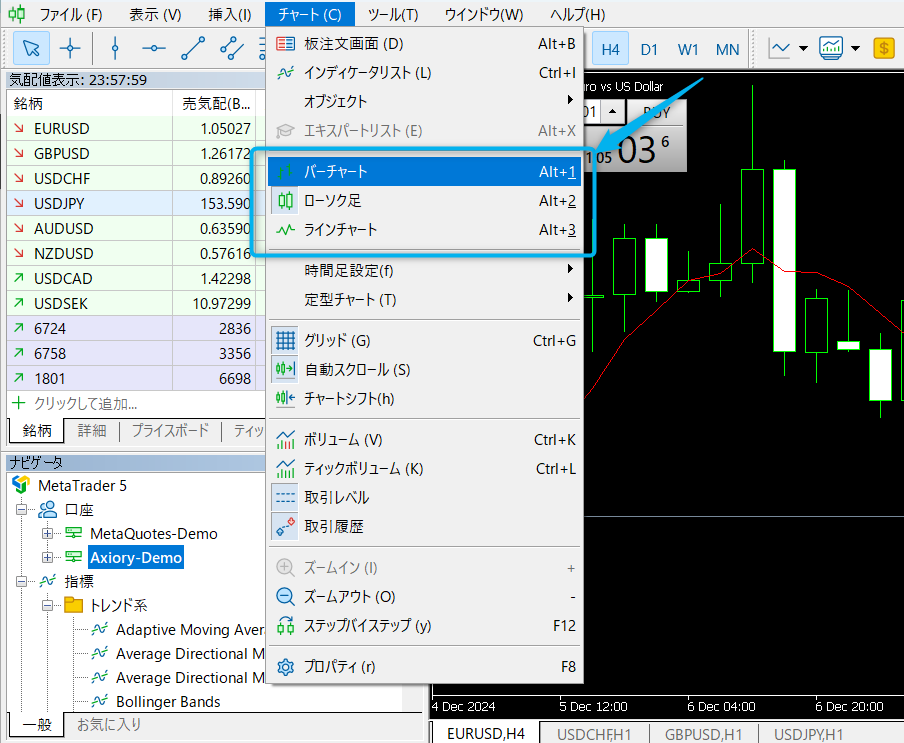The height and width of the screenshot is (743, 904).
Task: Click the Candlestick icon in menu
Action: point(285,201)
